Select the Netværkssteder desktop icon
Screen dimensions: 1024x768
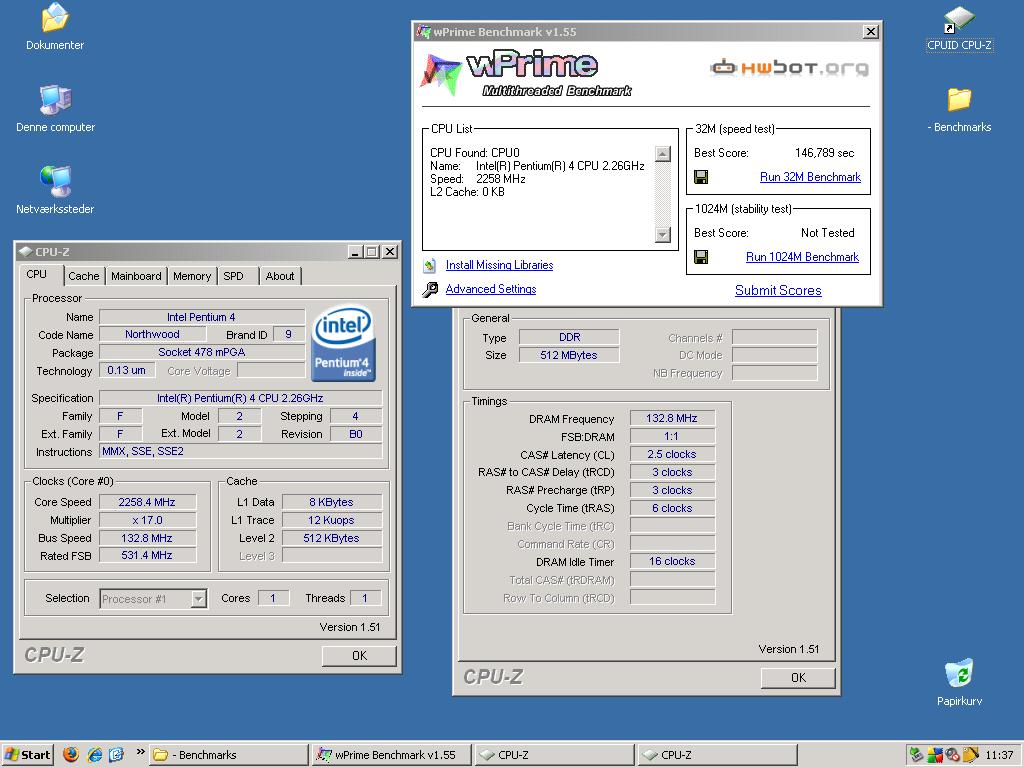coord(55,182)
